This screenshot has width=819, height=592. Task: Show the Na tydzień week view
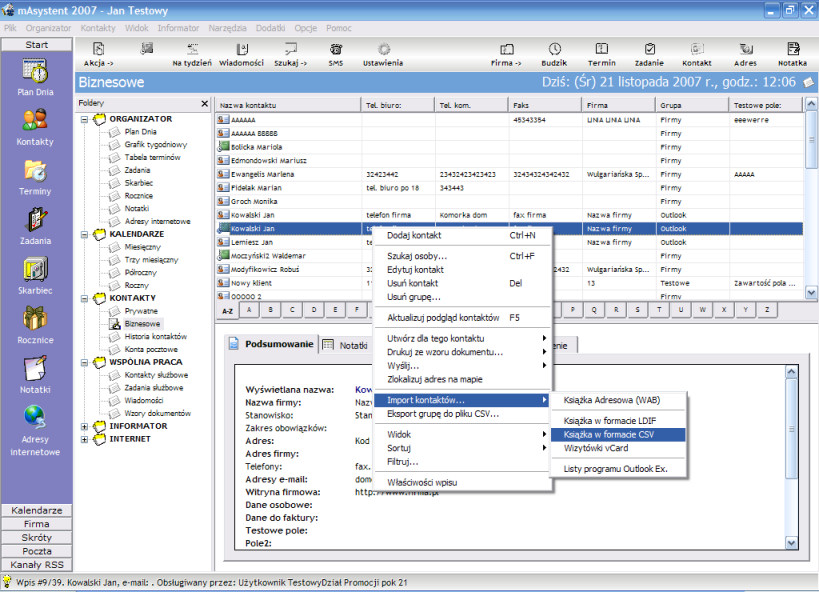[x=192, y=54]
